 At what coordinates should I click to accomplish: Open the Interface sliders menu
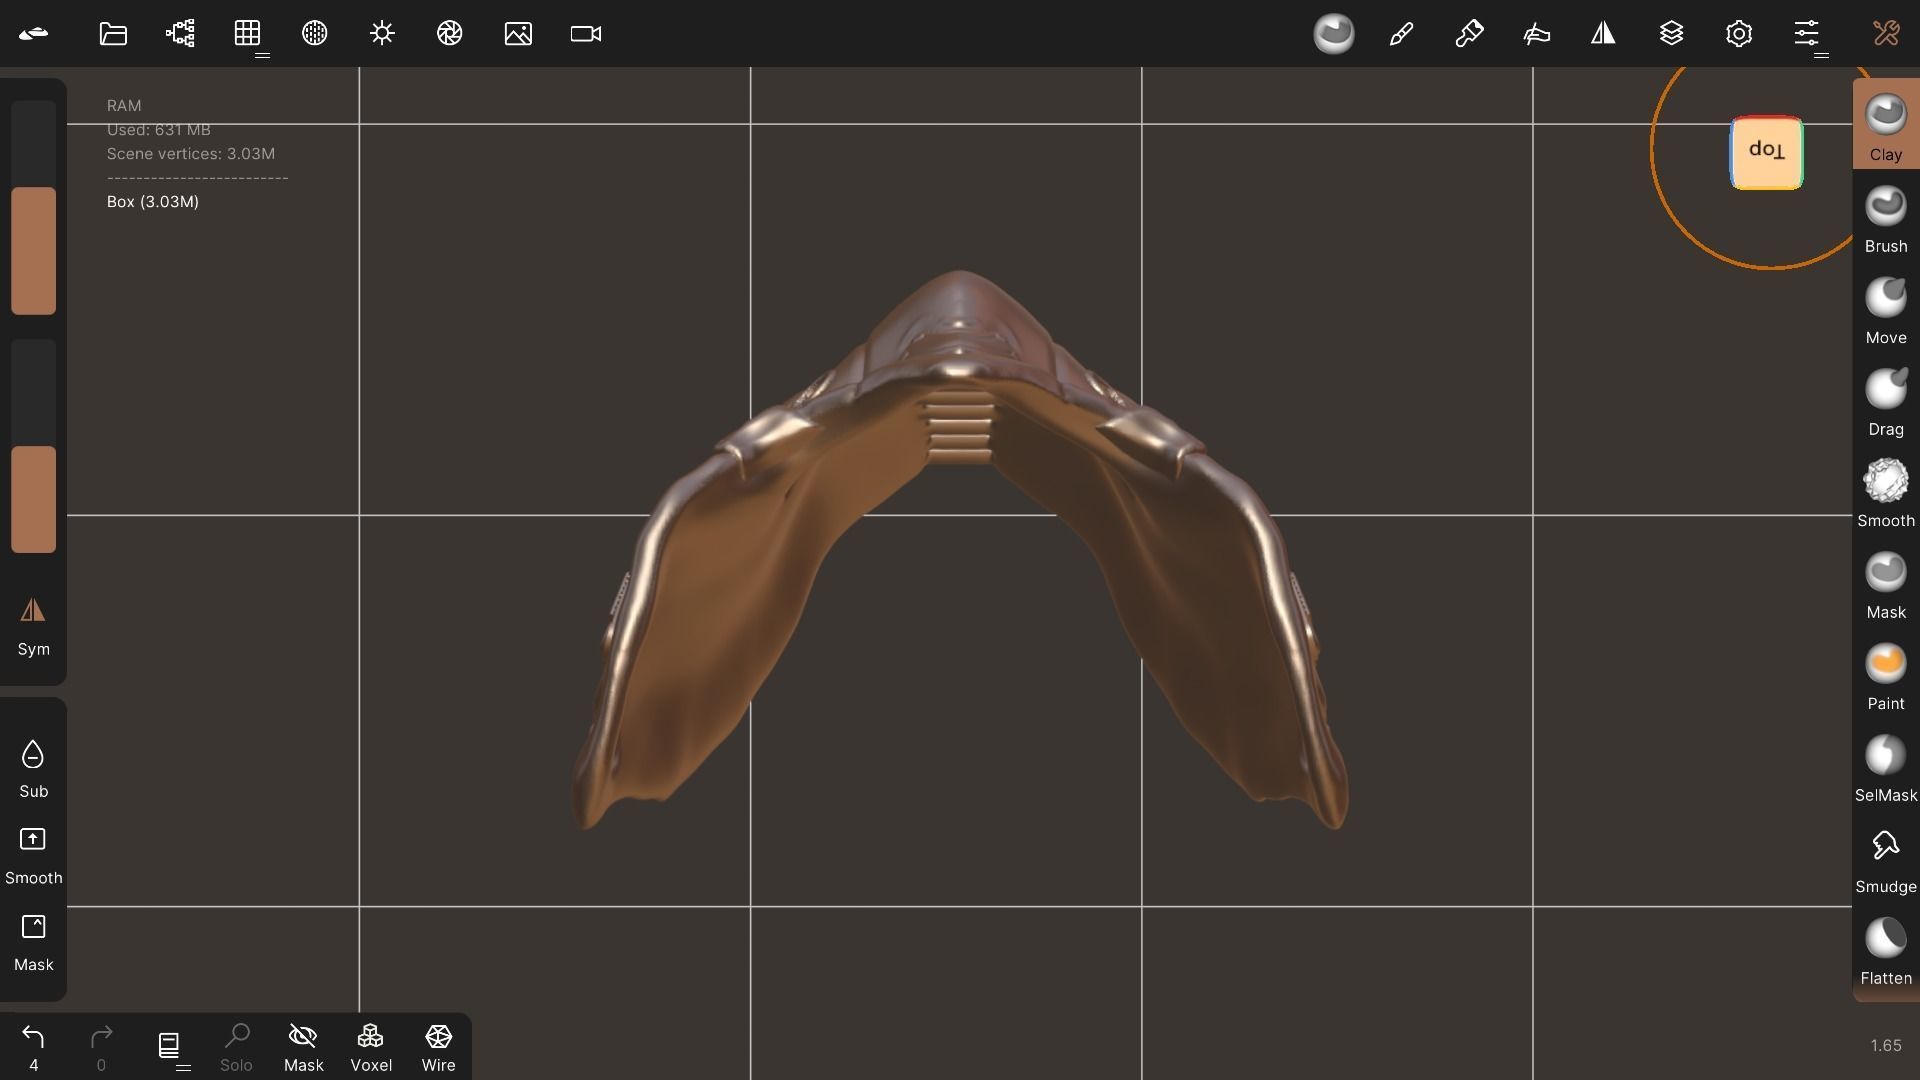click(1806, 34)
